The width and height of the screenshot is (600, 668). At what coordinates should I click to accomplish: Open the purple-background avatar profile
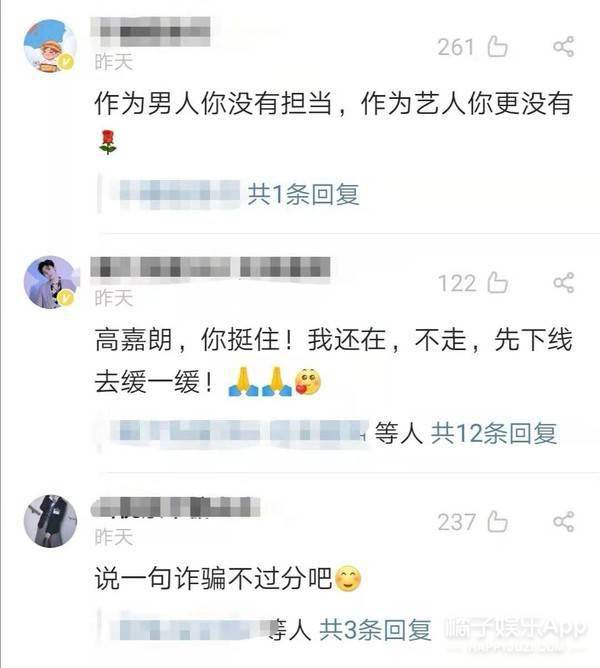(x=50, y=282)
